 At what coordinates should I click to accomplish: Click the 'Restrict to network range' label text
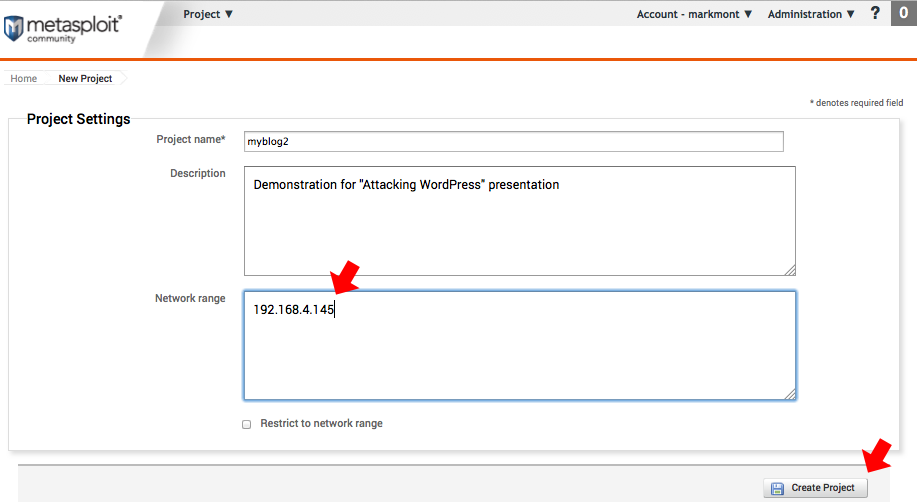321,424
